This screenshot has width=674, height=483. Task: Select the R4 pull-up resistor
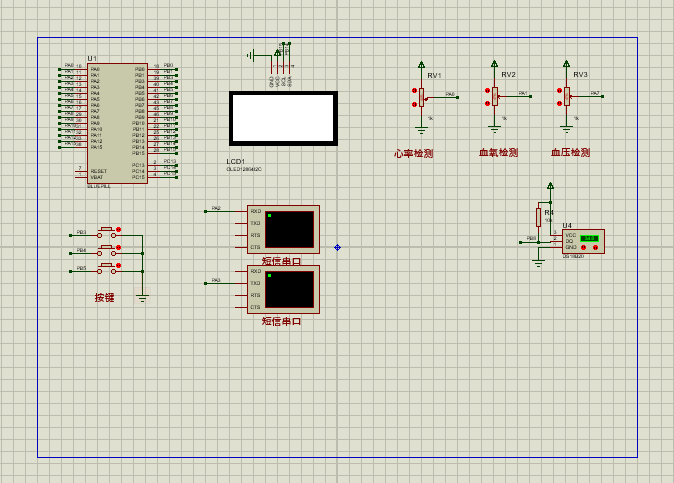pos(538,217)
